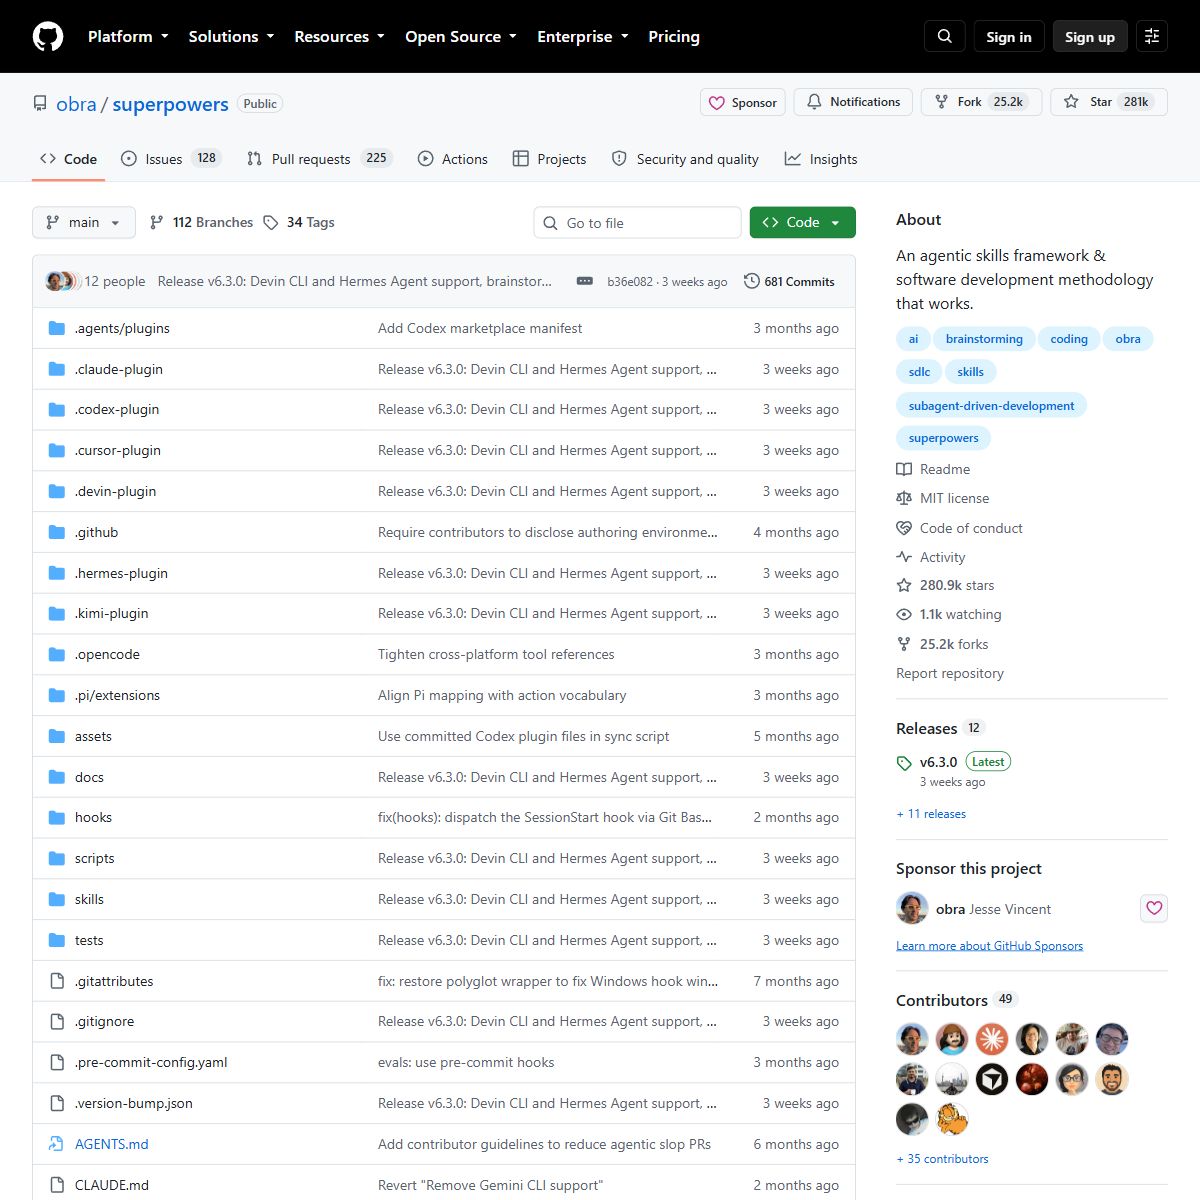The width and height of the screenshot is (1200, 1200).
Task: Click the Sponsor heart button at top
Action: 743,102
